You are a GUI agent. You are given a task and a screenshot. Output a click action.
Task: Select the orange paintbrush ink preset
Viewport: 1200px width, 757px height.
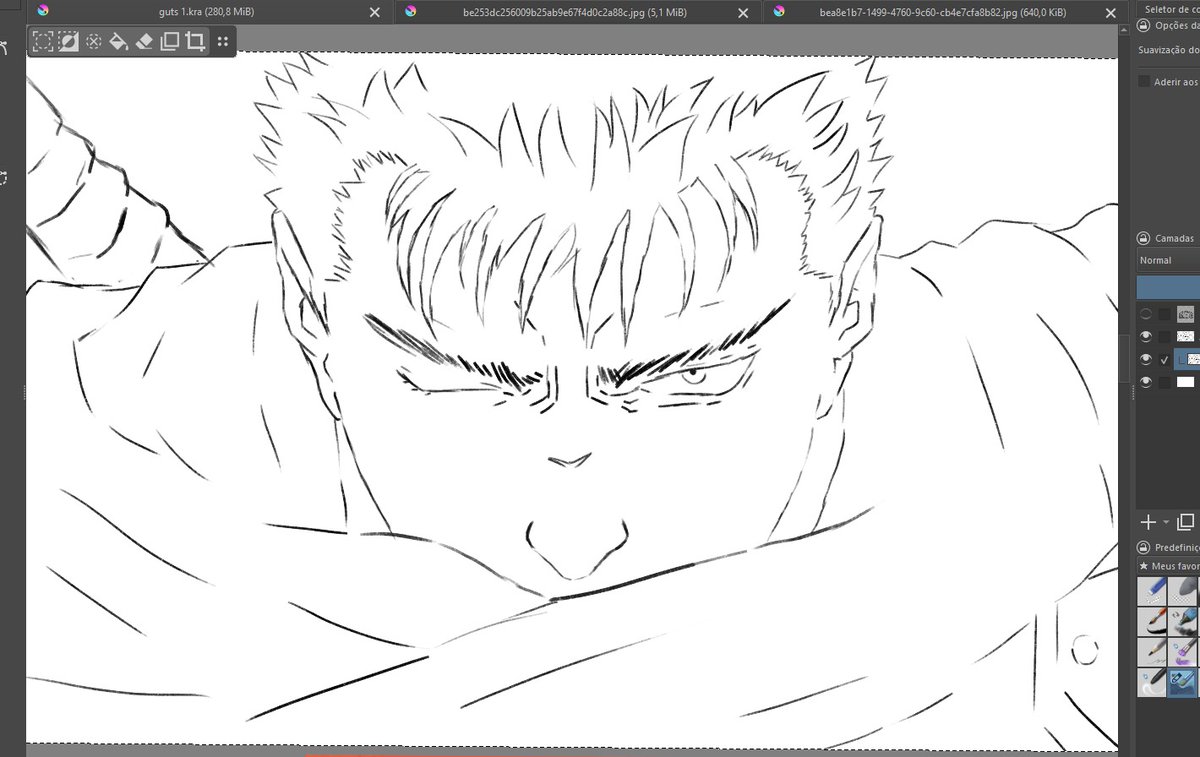[1152, 621]
